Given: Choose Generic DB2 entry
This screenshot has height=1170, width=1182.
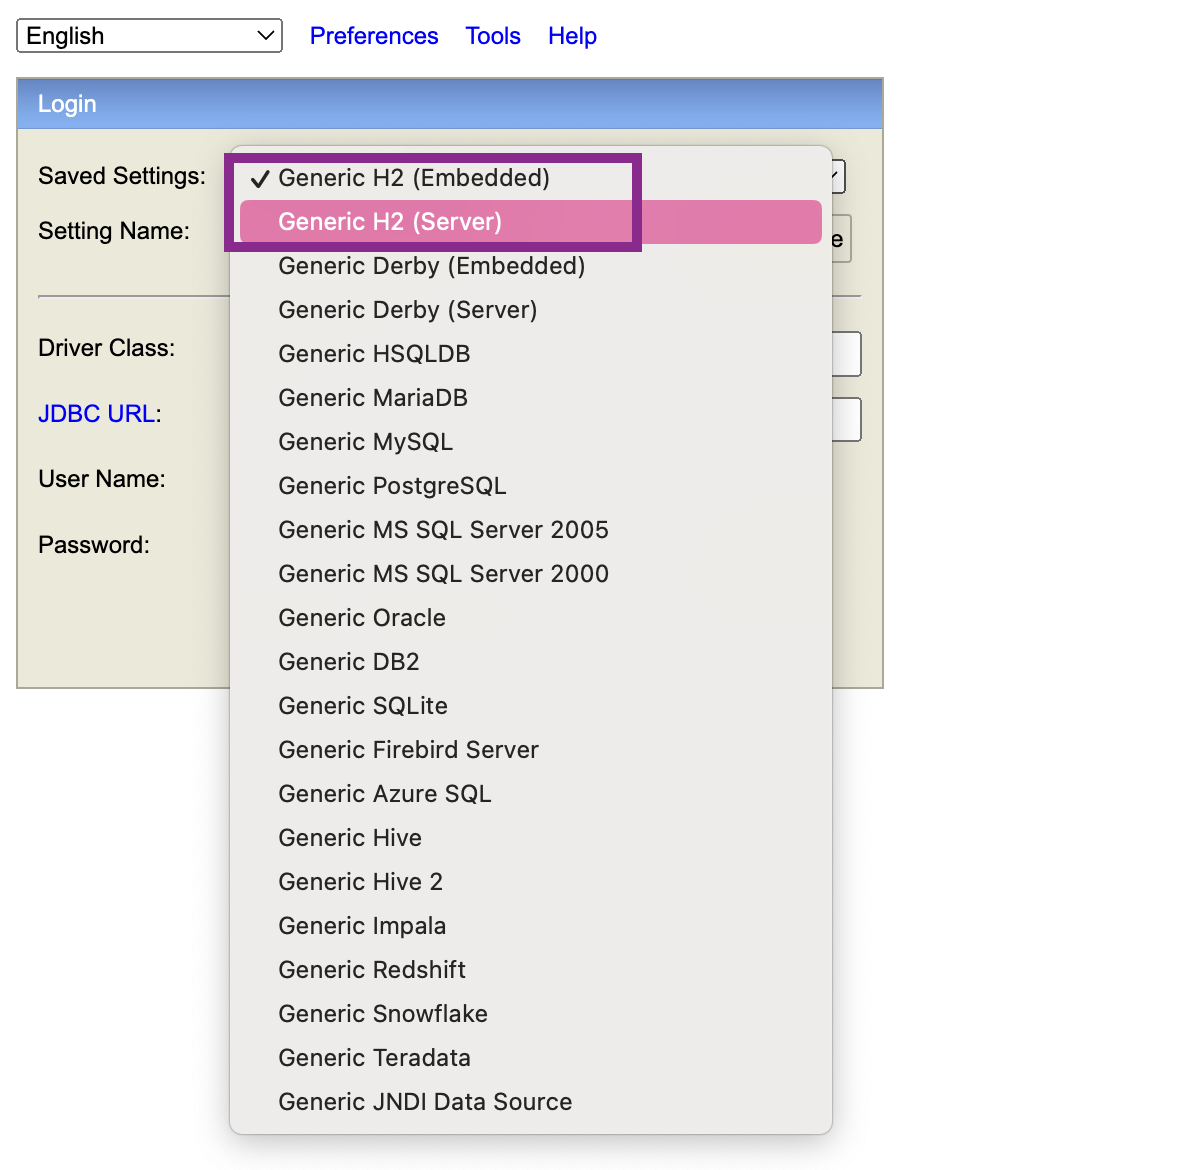Looking at the screenshot, I should [531, 661].
